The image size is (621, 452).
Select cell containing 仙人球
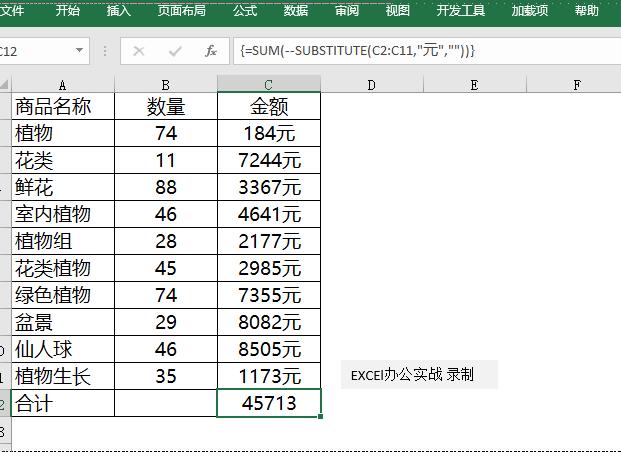point(62,349)
